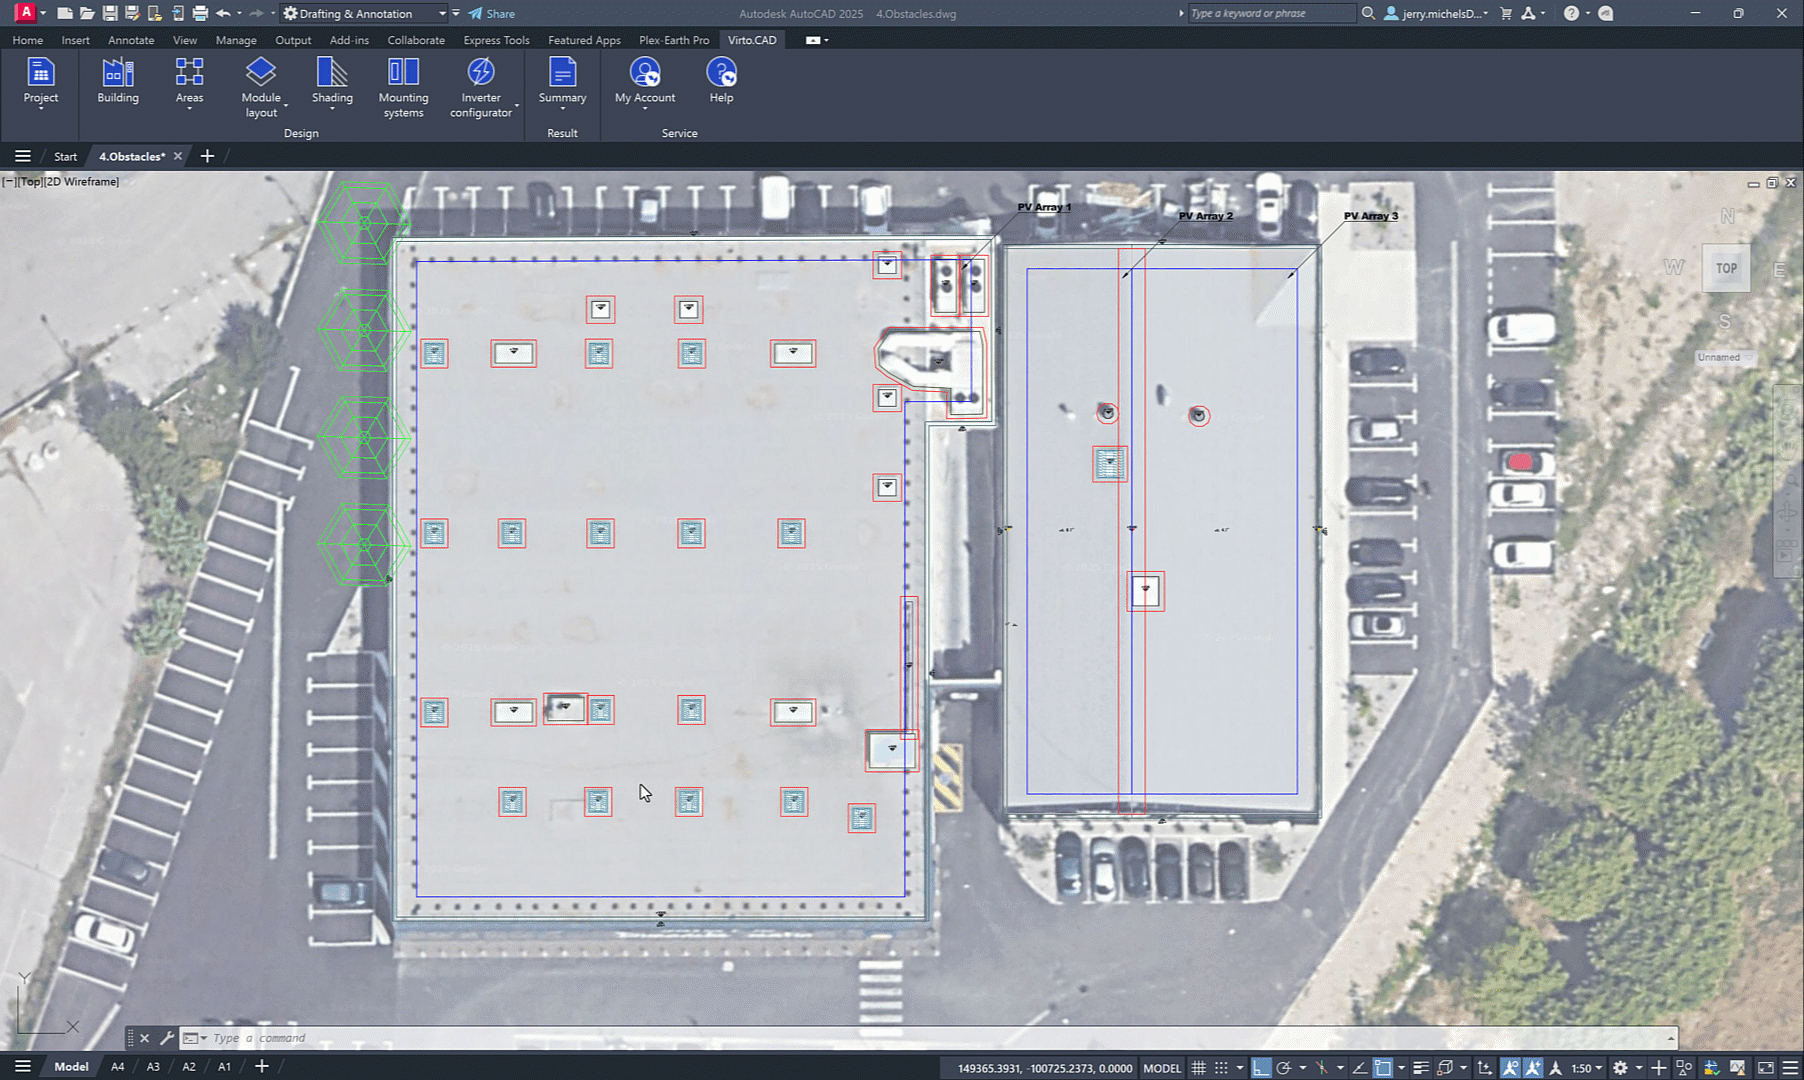Undo the last action
The width and height of the screenshot is (1804, 1080).
(223, 13)
